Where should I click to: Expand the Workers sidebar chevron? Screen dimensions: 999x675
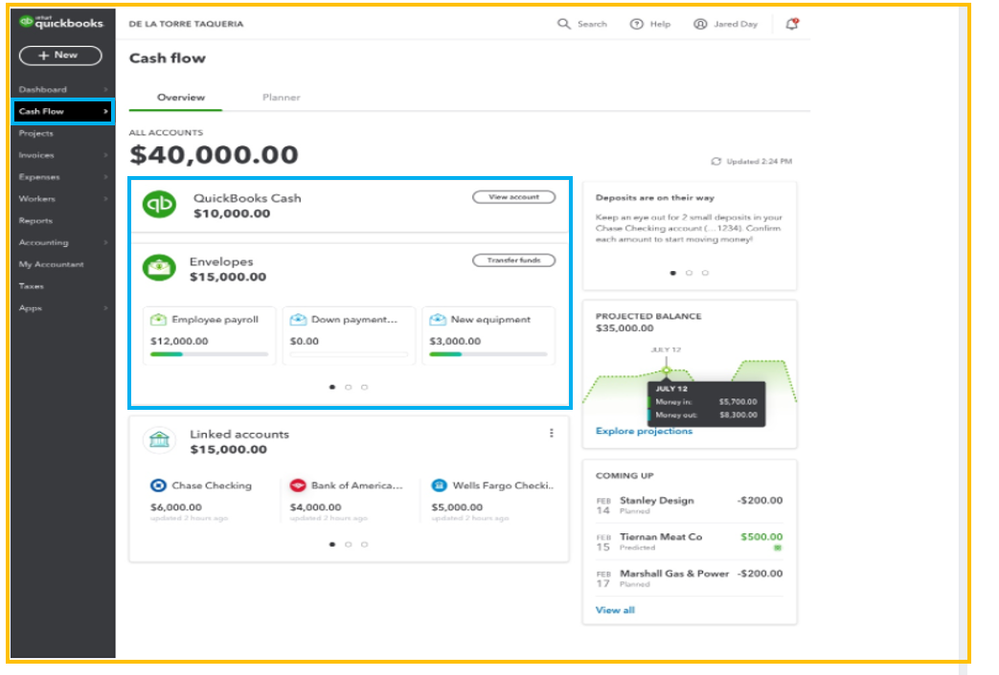pos(106,198)
